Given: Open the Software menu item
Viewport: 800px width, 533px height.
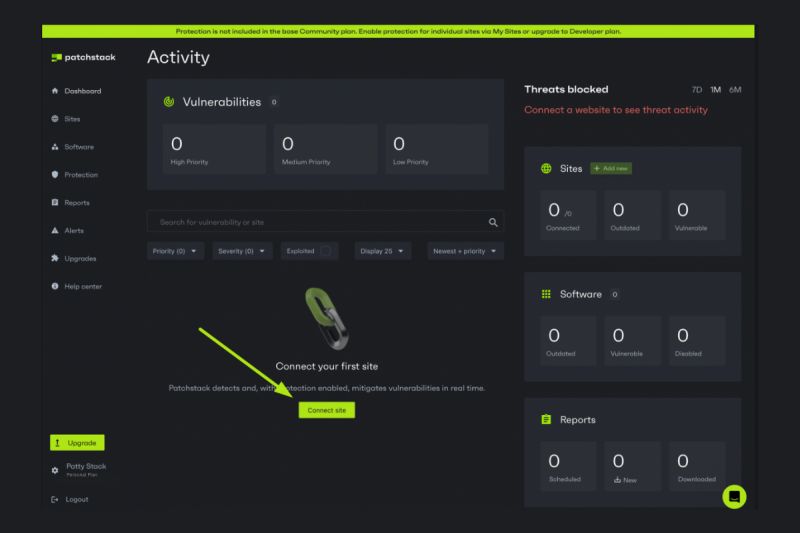Looking at the screenshot, I should point(79,147).
